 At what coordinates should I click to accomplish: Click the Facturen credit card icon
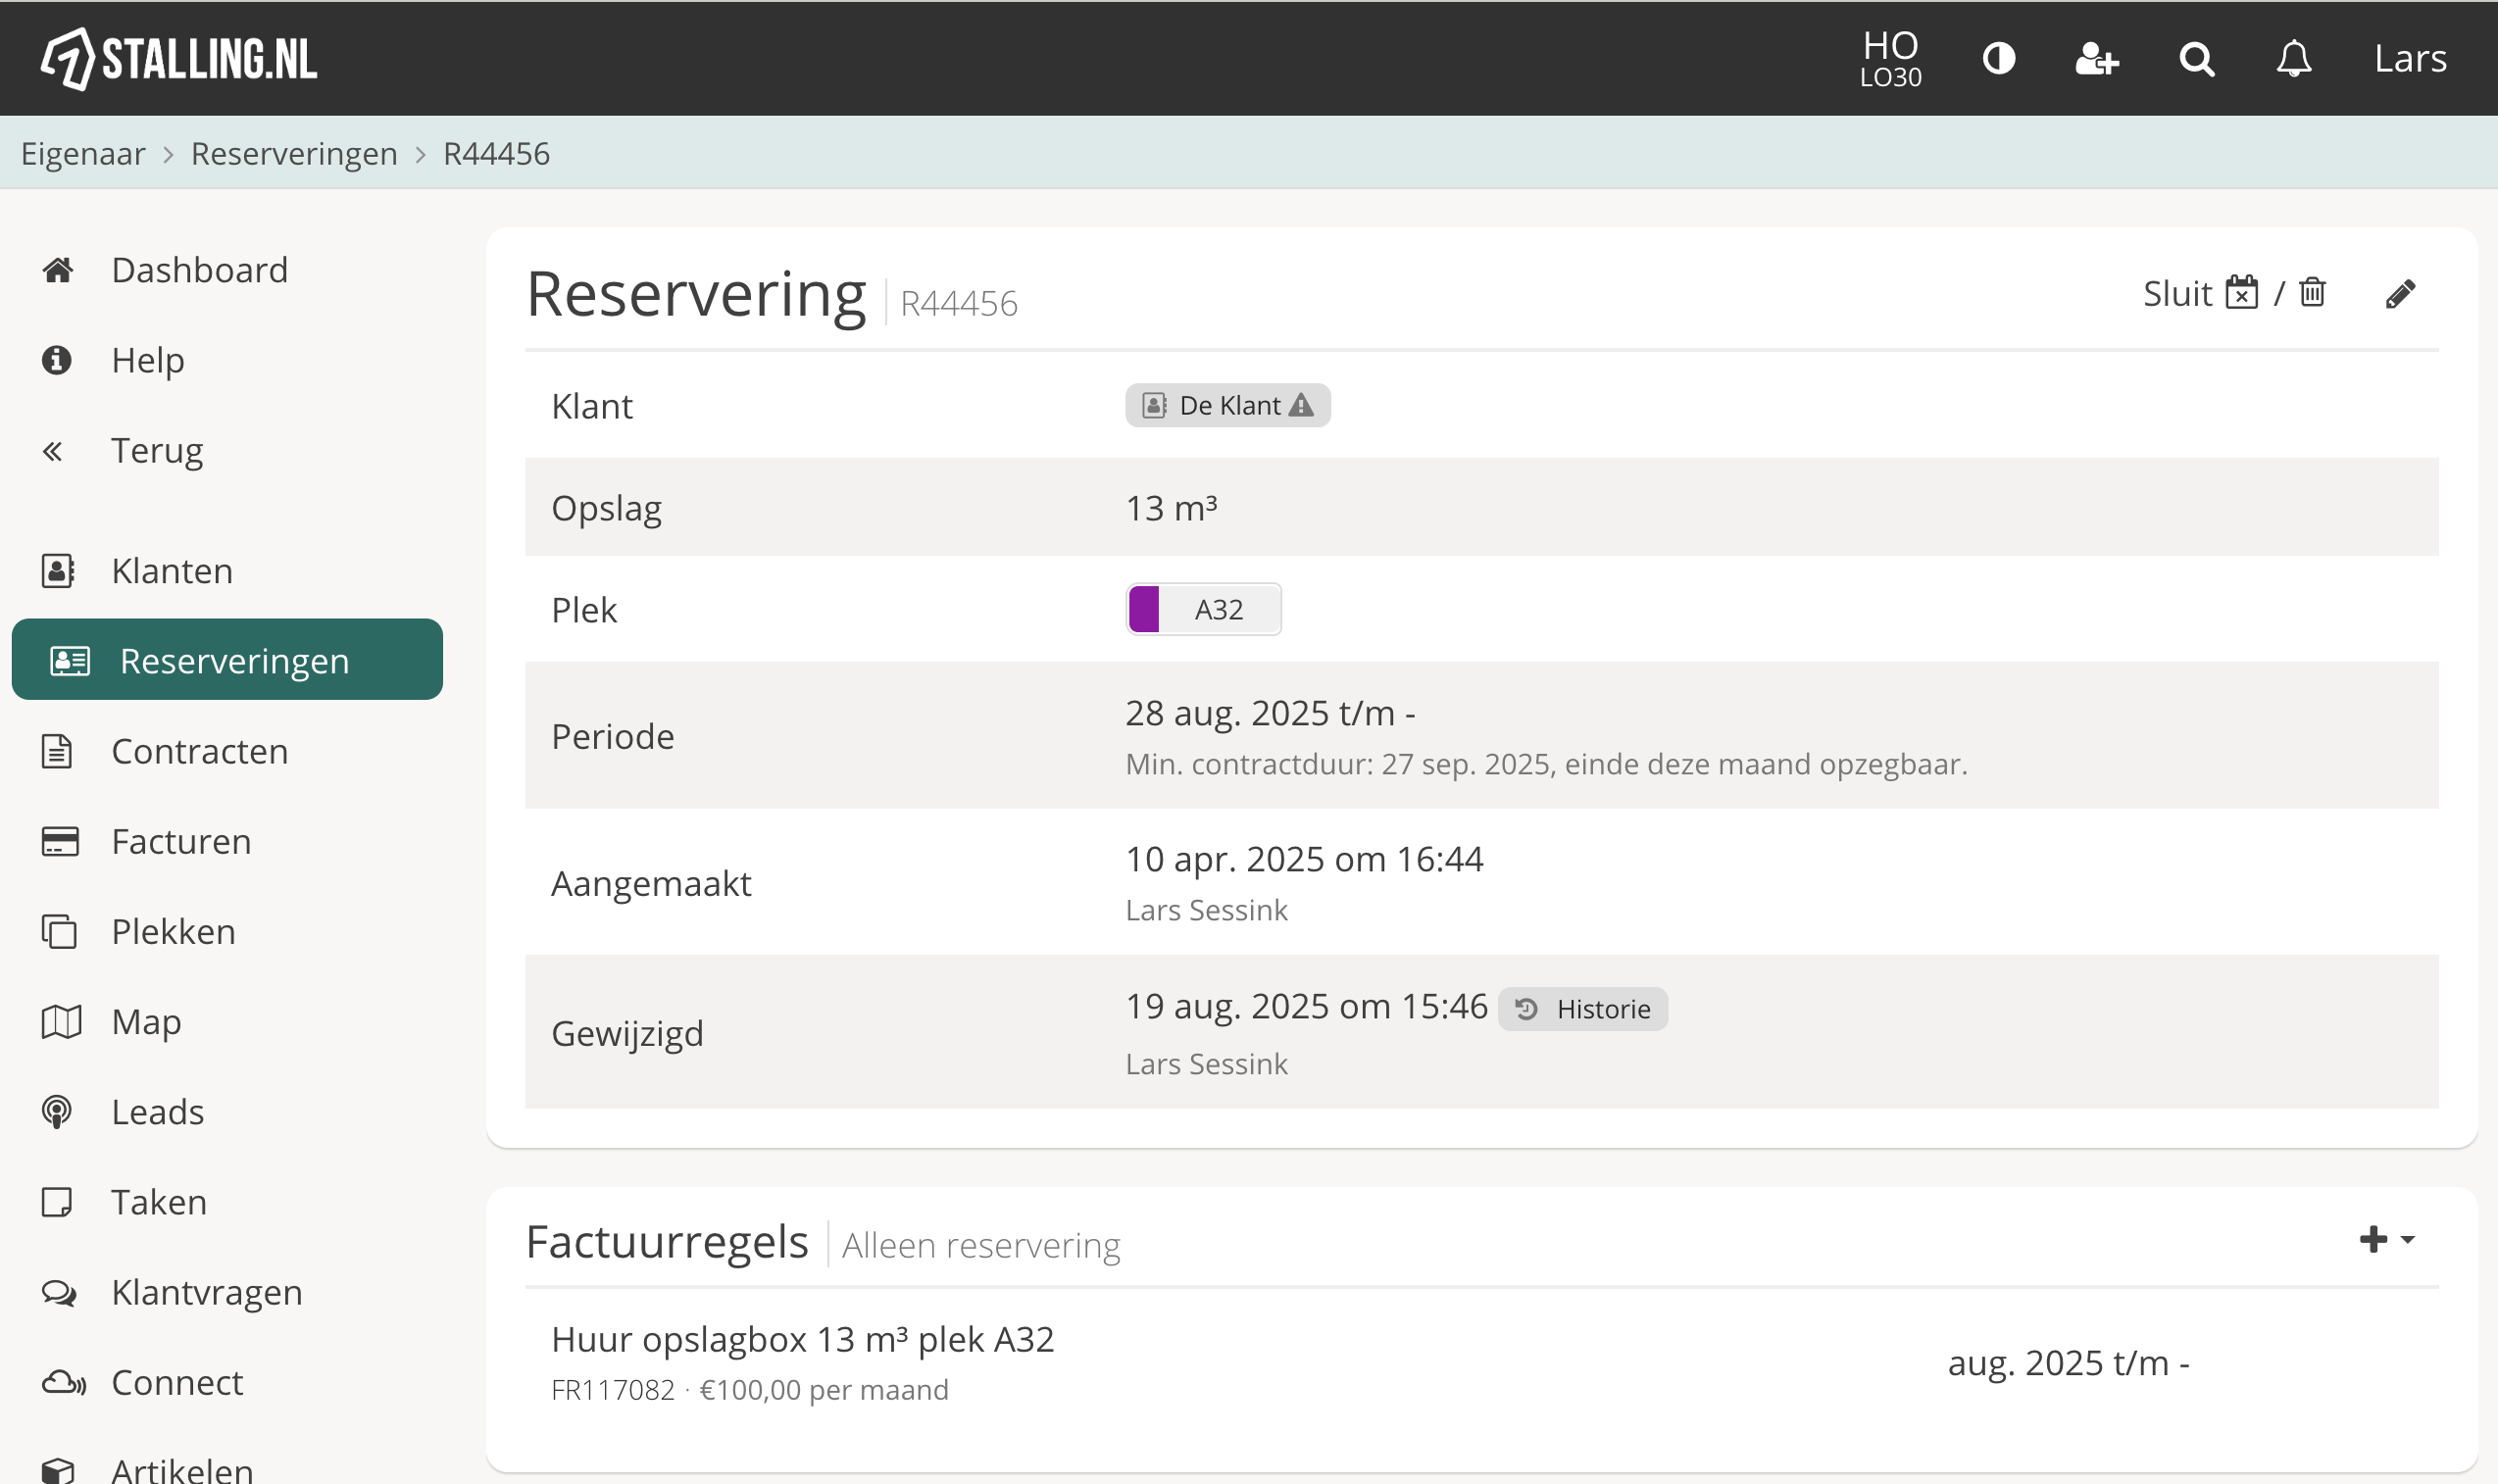[60, 841]
